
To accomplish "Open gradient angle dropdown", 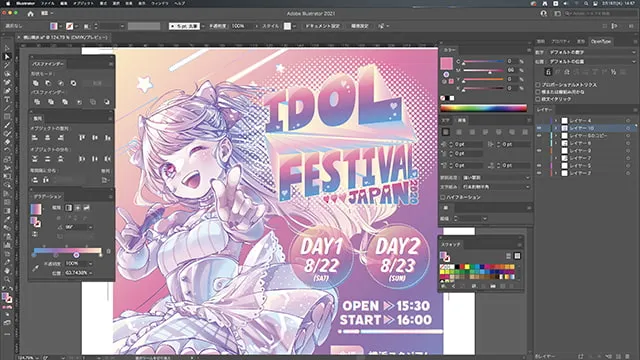I will (90, 227).
